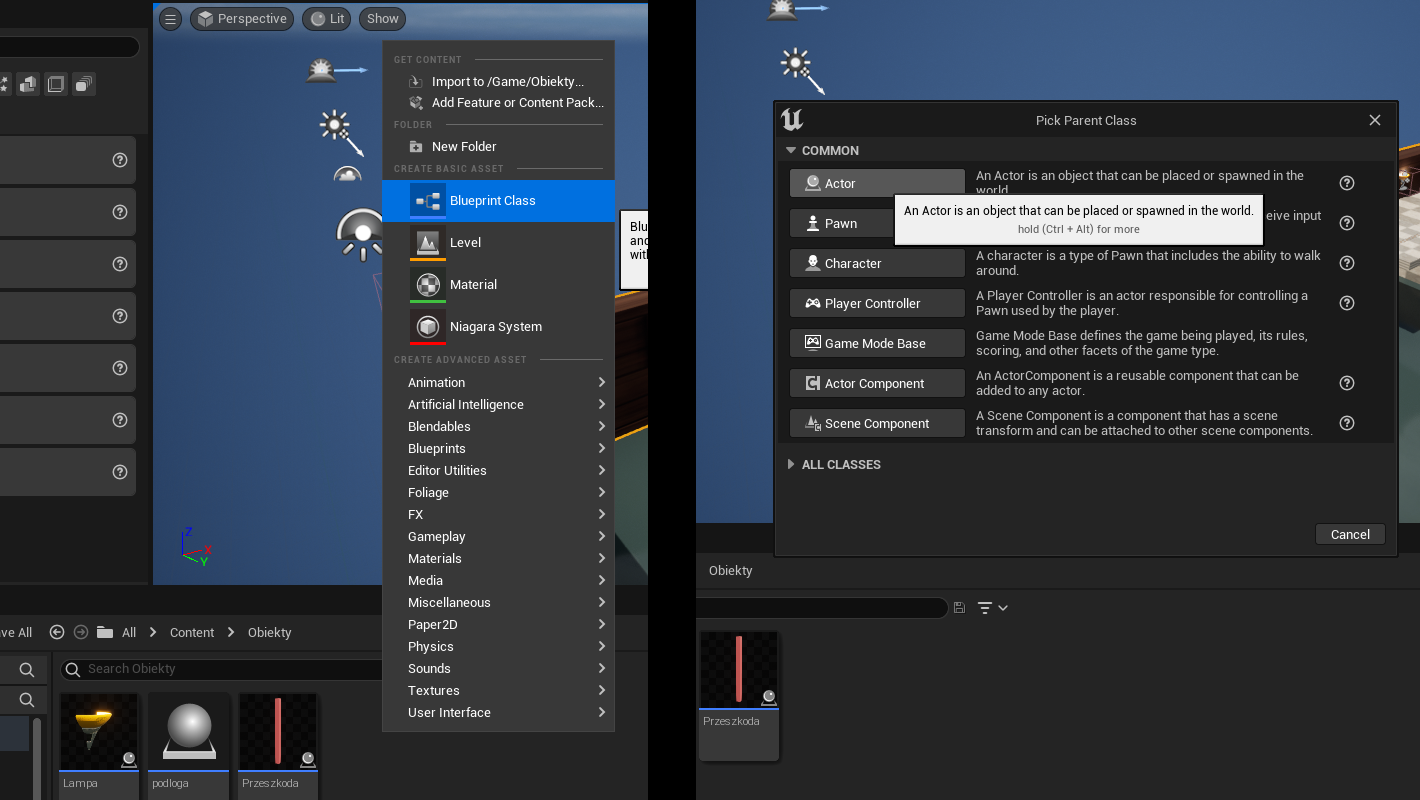Click the content browser back arrow
The image size is (1420, 800).
coord(57,632)
